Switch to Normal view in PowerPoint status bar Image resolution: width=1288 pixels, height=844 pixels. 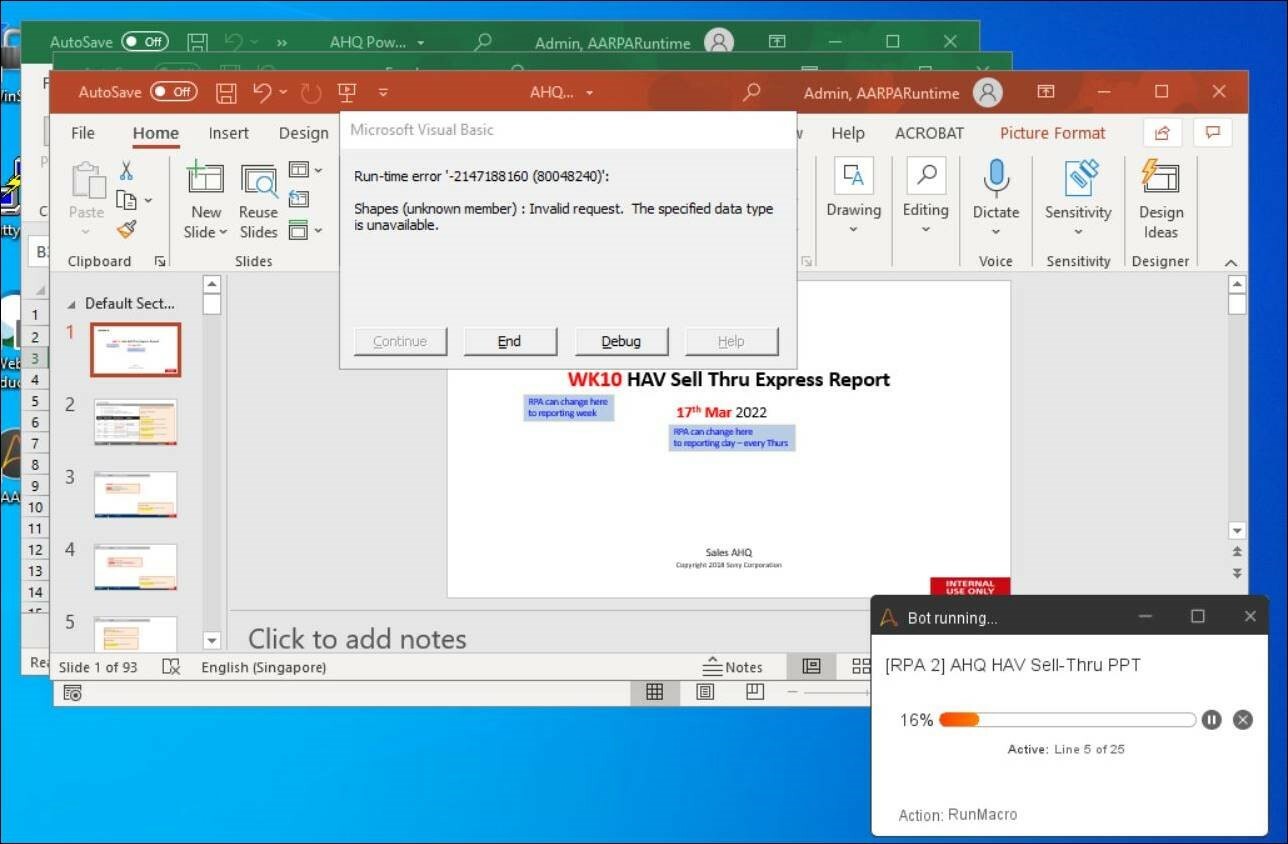[x=811, y=667]
